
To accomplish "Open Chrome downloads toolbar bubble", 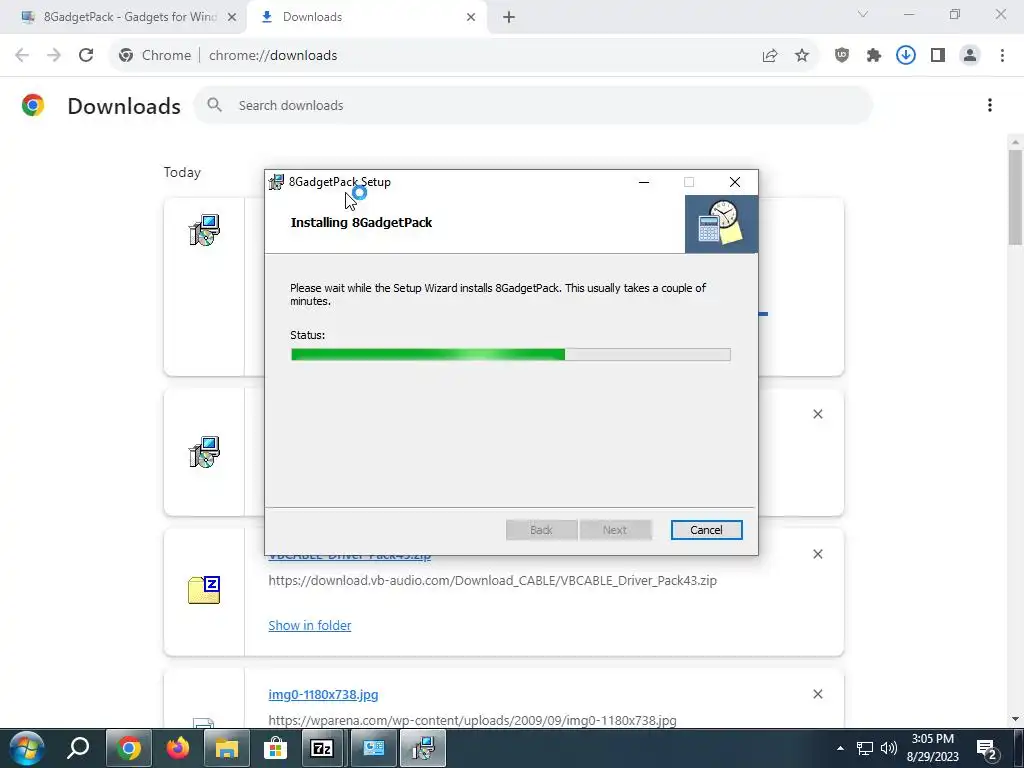I will [906, 56].
